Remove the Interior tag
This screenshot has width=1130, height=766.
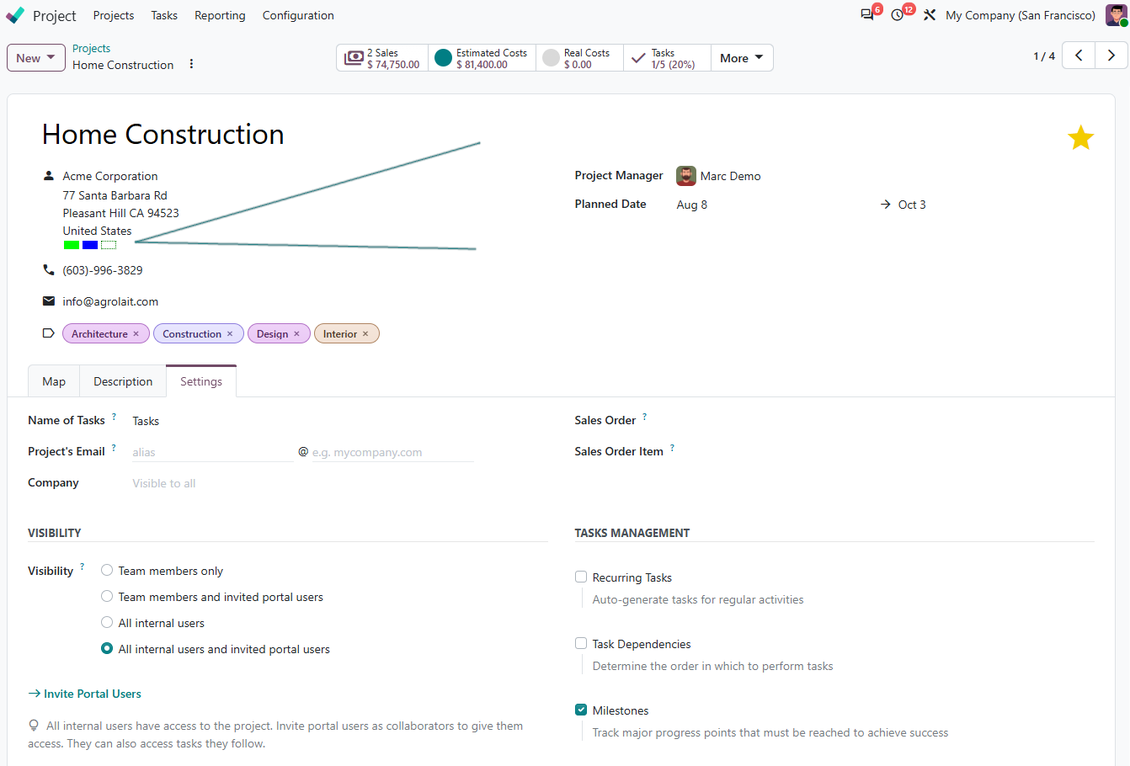[365, 334]
